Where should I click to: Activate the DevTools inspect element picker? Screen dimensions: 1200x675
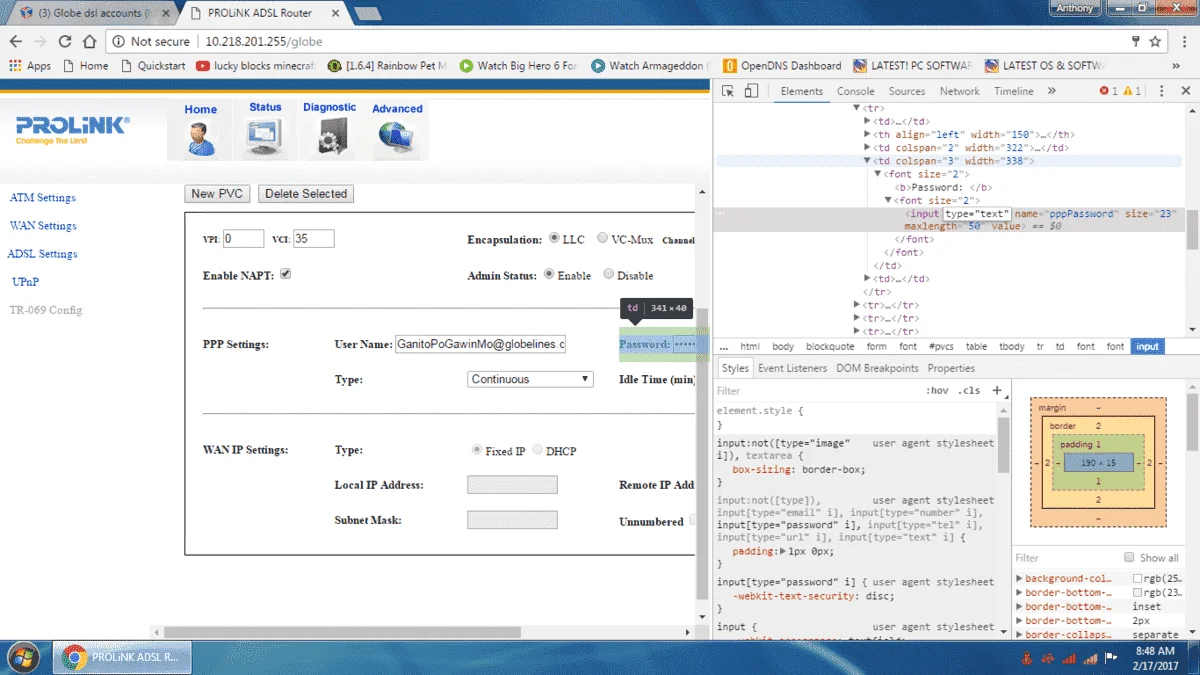click(728, 91)
